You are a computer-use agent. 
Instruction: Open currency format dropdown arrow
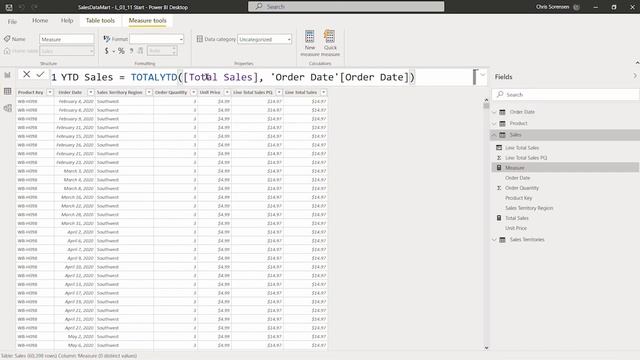tap(113, 51)
